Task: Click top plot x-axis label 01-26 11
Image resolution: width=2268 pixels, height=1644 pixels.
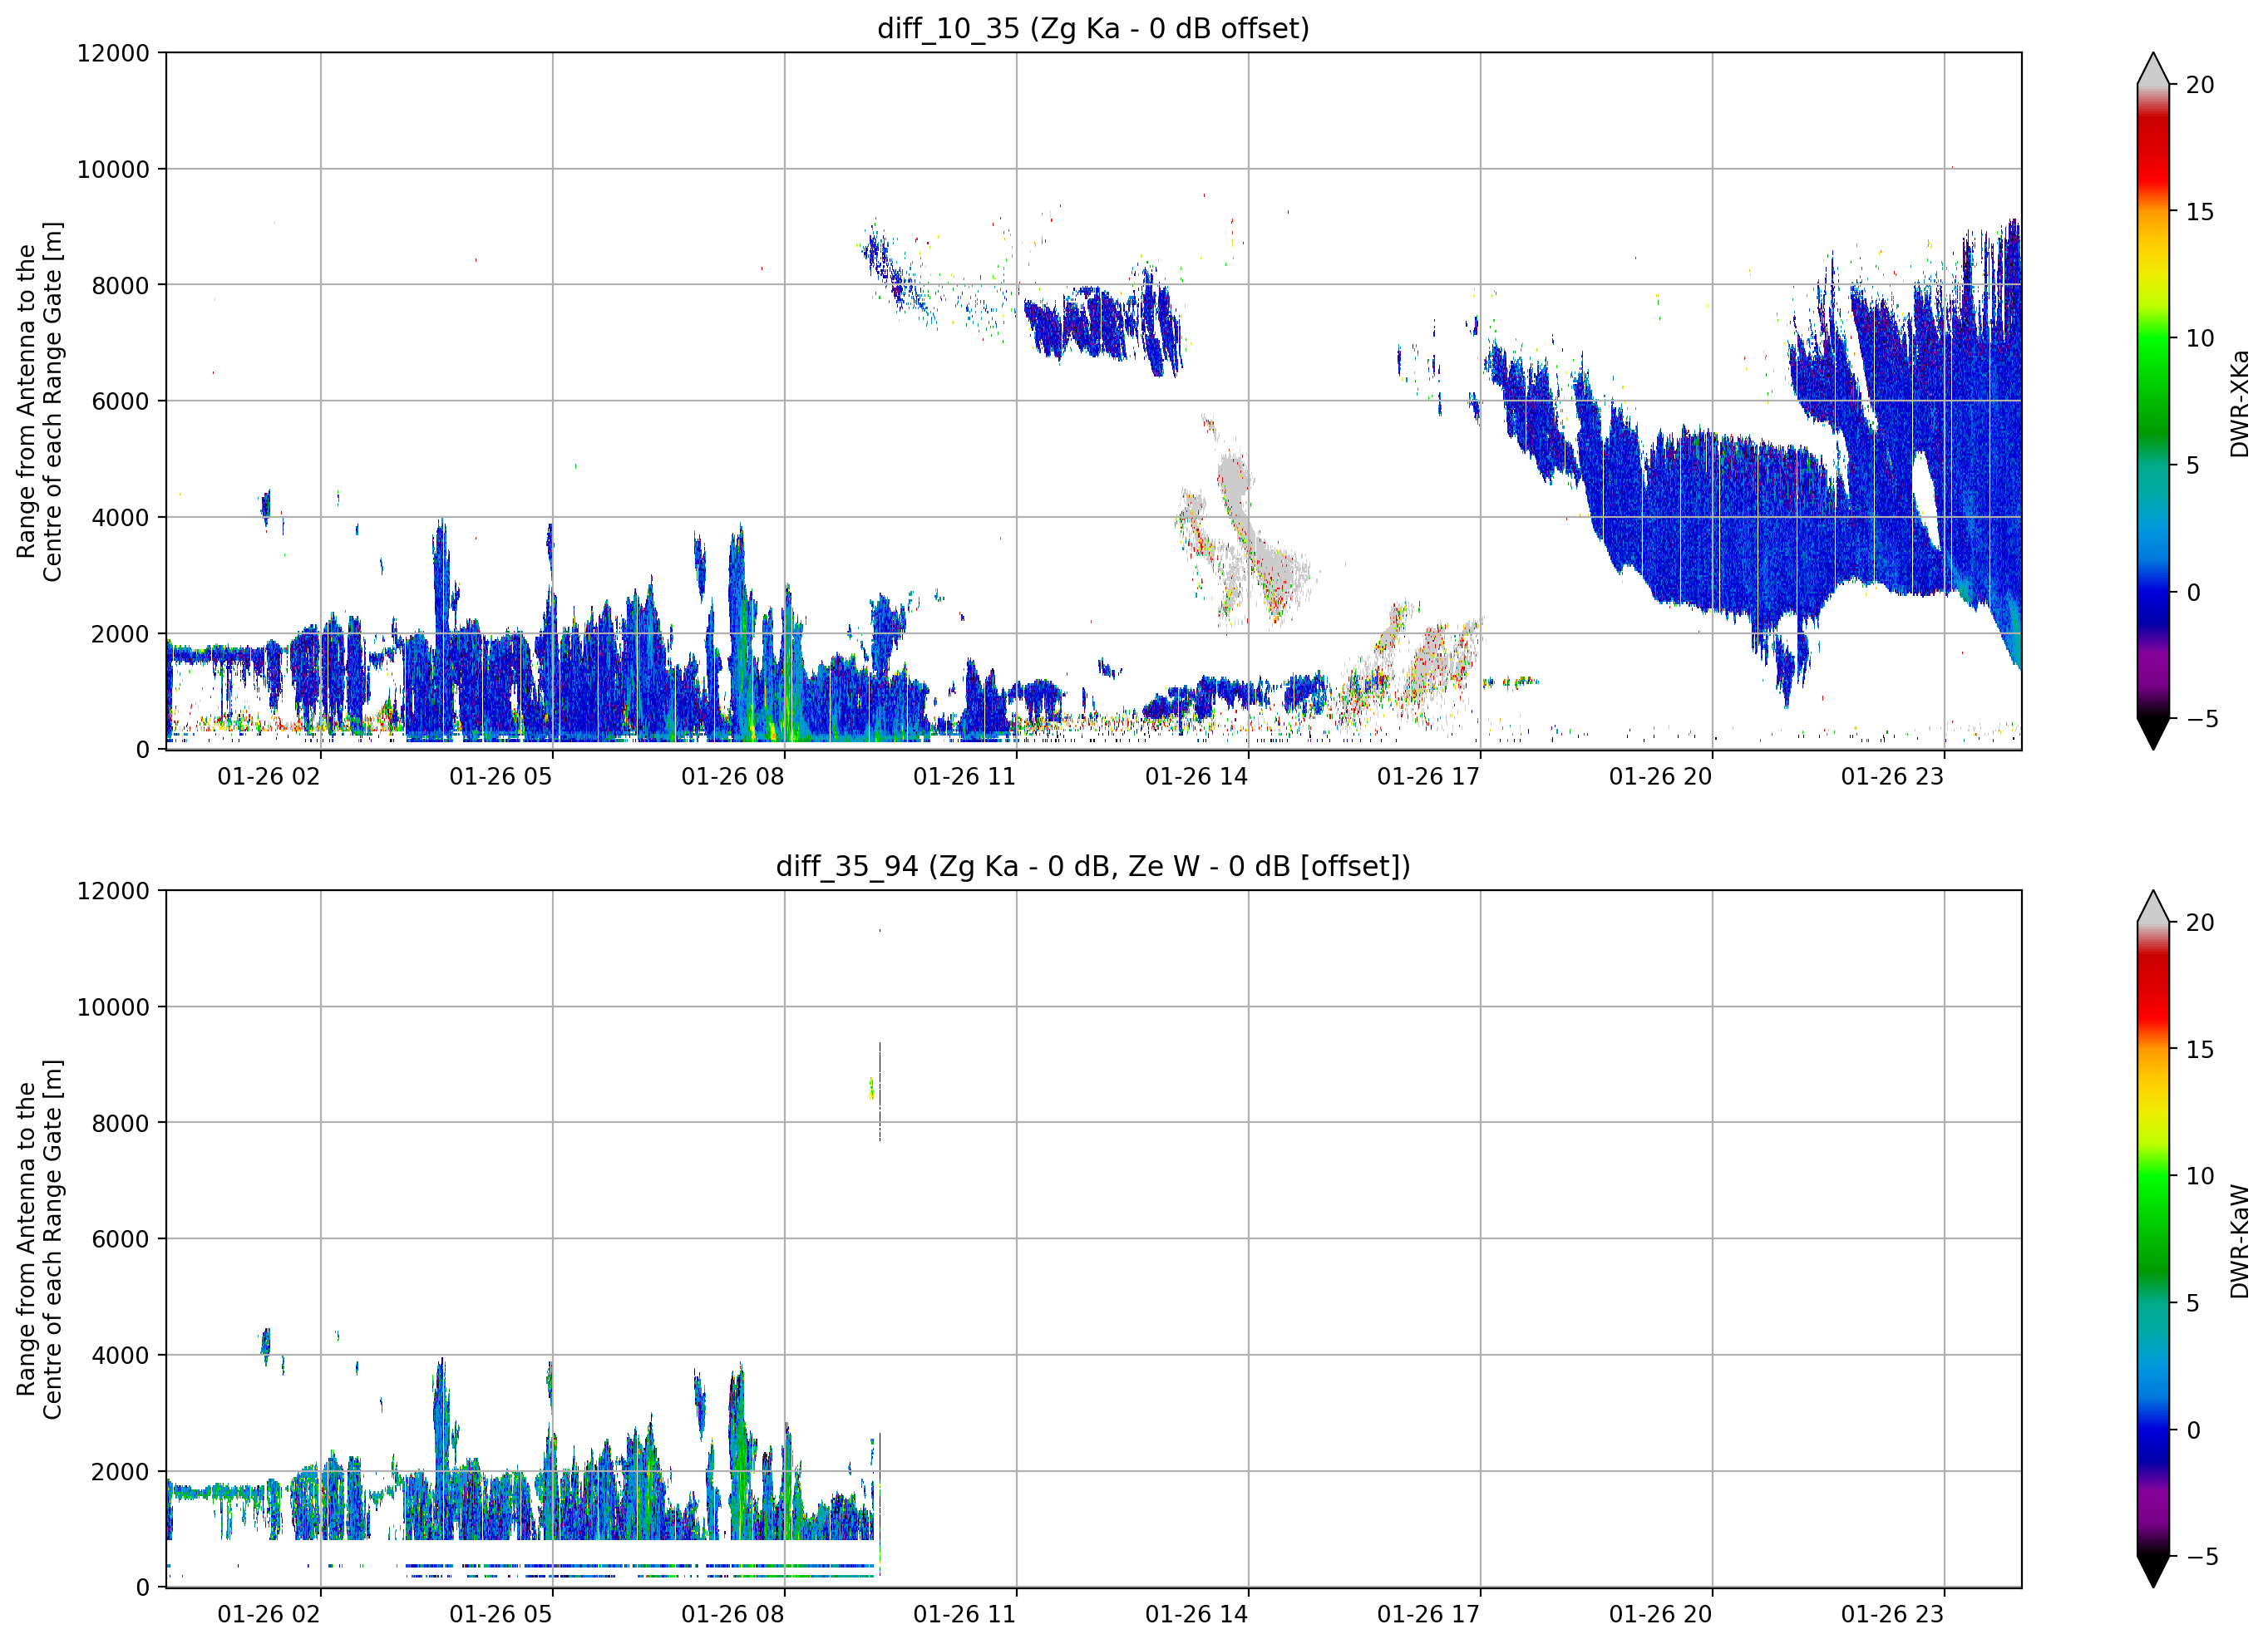Action: (x=965, y=776)
